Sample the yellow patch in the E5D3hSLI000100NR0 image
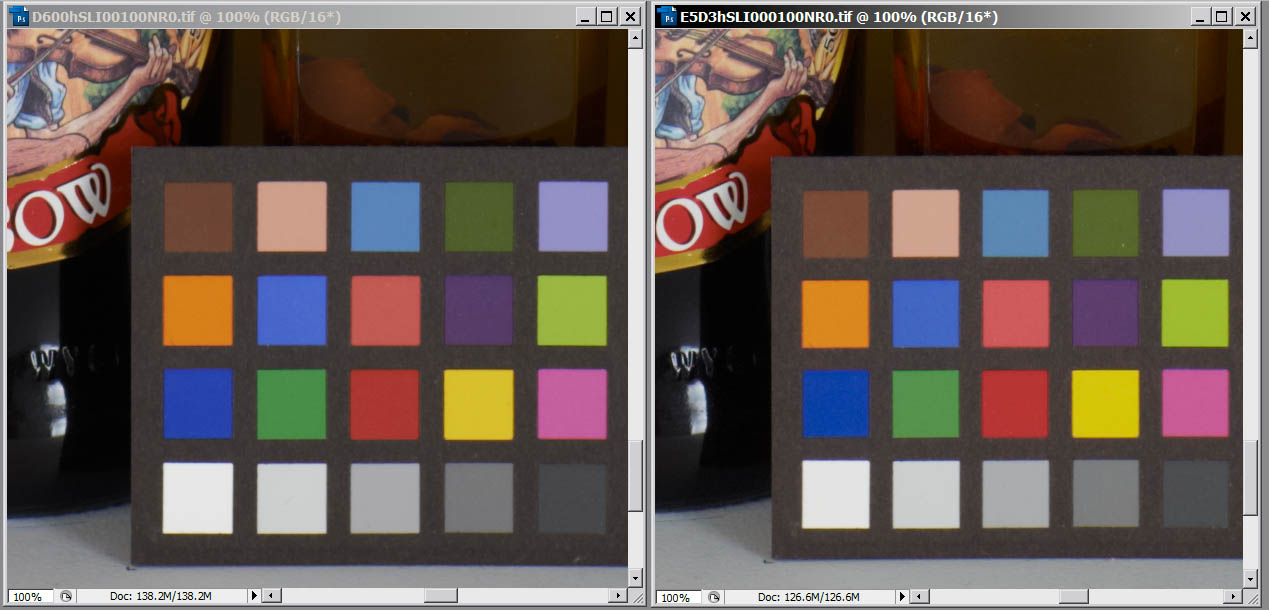The image size is (1269, 610). tap(1105, 403)
